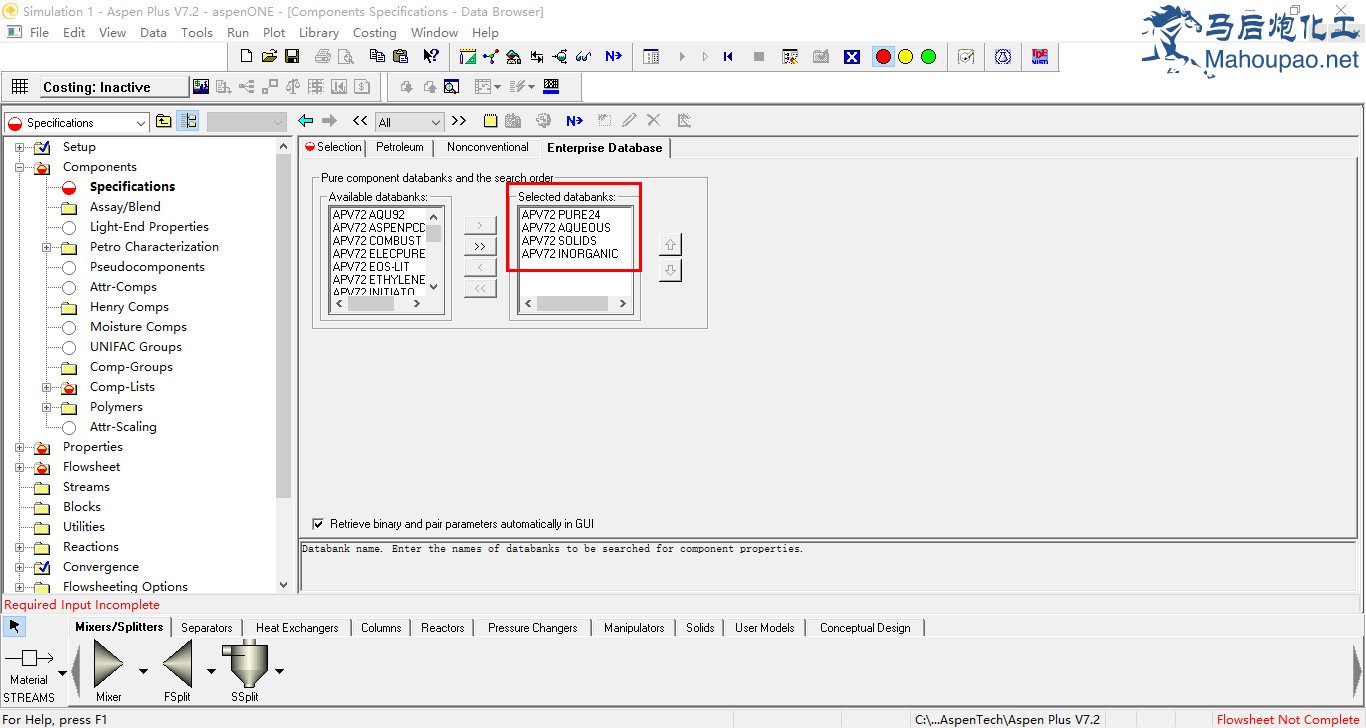Image resolution: width=1366 pixels, height=728 pixels.
Task: Save the simulation with the disk icon
Action: pyautogui.click(x=292, y=57)
